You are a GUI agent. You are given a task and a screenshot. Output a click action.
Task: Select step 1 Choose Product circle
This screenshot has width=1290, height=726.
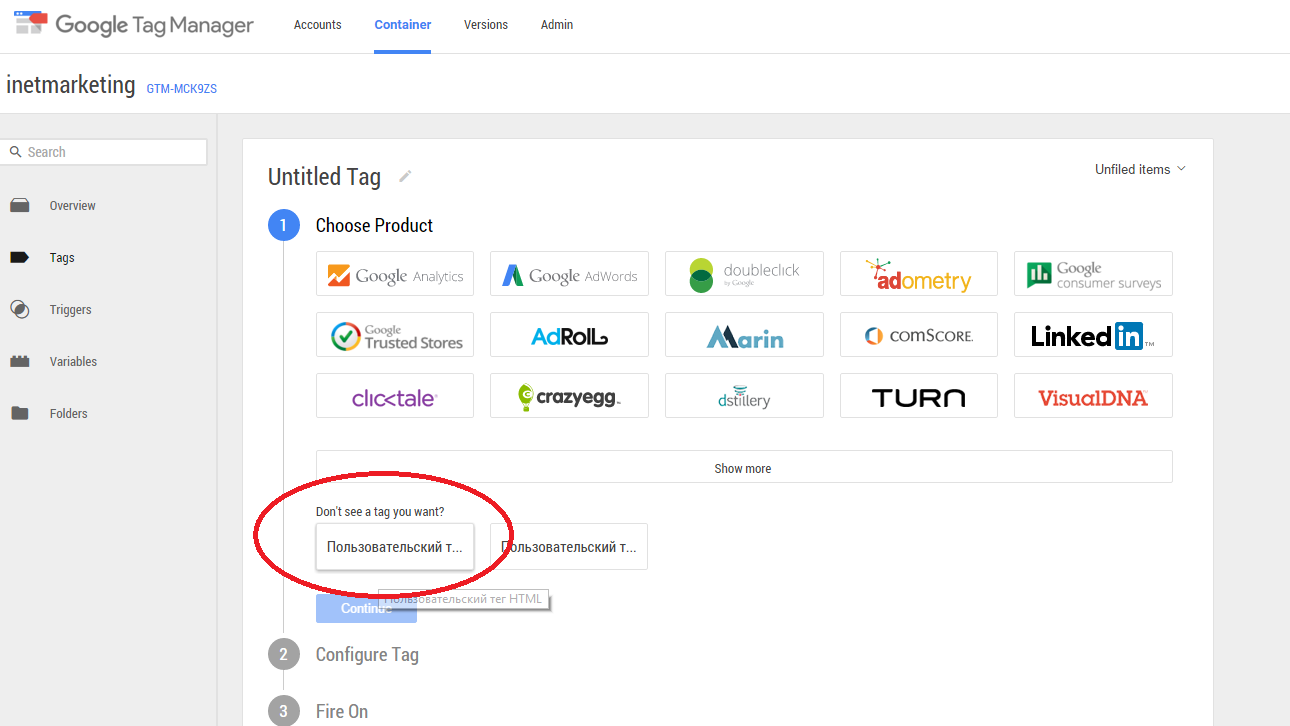tap(284, 226)
